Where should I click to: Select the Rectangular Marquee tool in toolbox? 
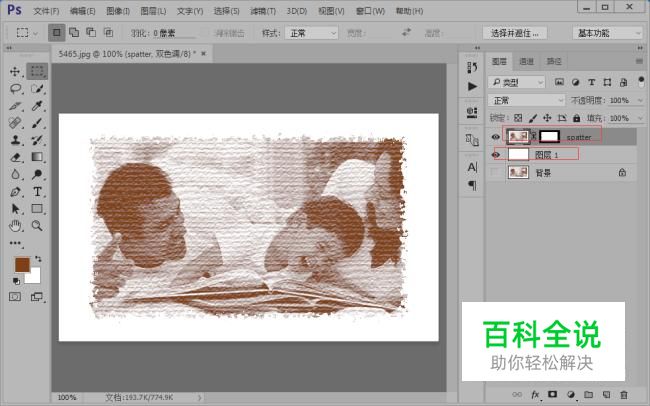[x=37, y=71]
